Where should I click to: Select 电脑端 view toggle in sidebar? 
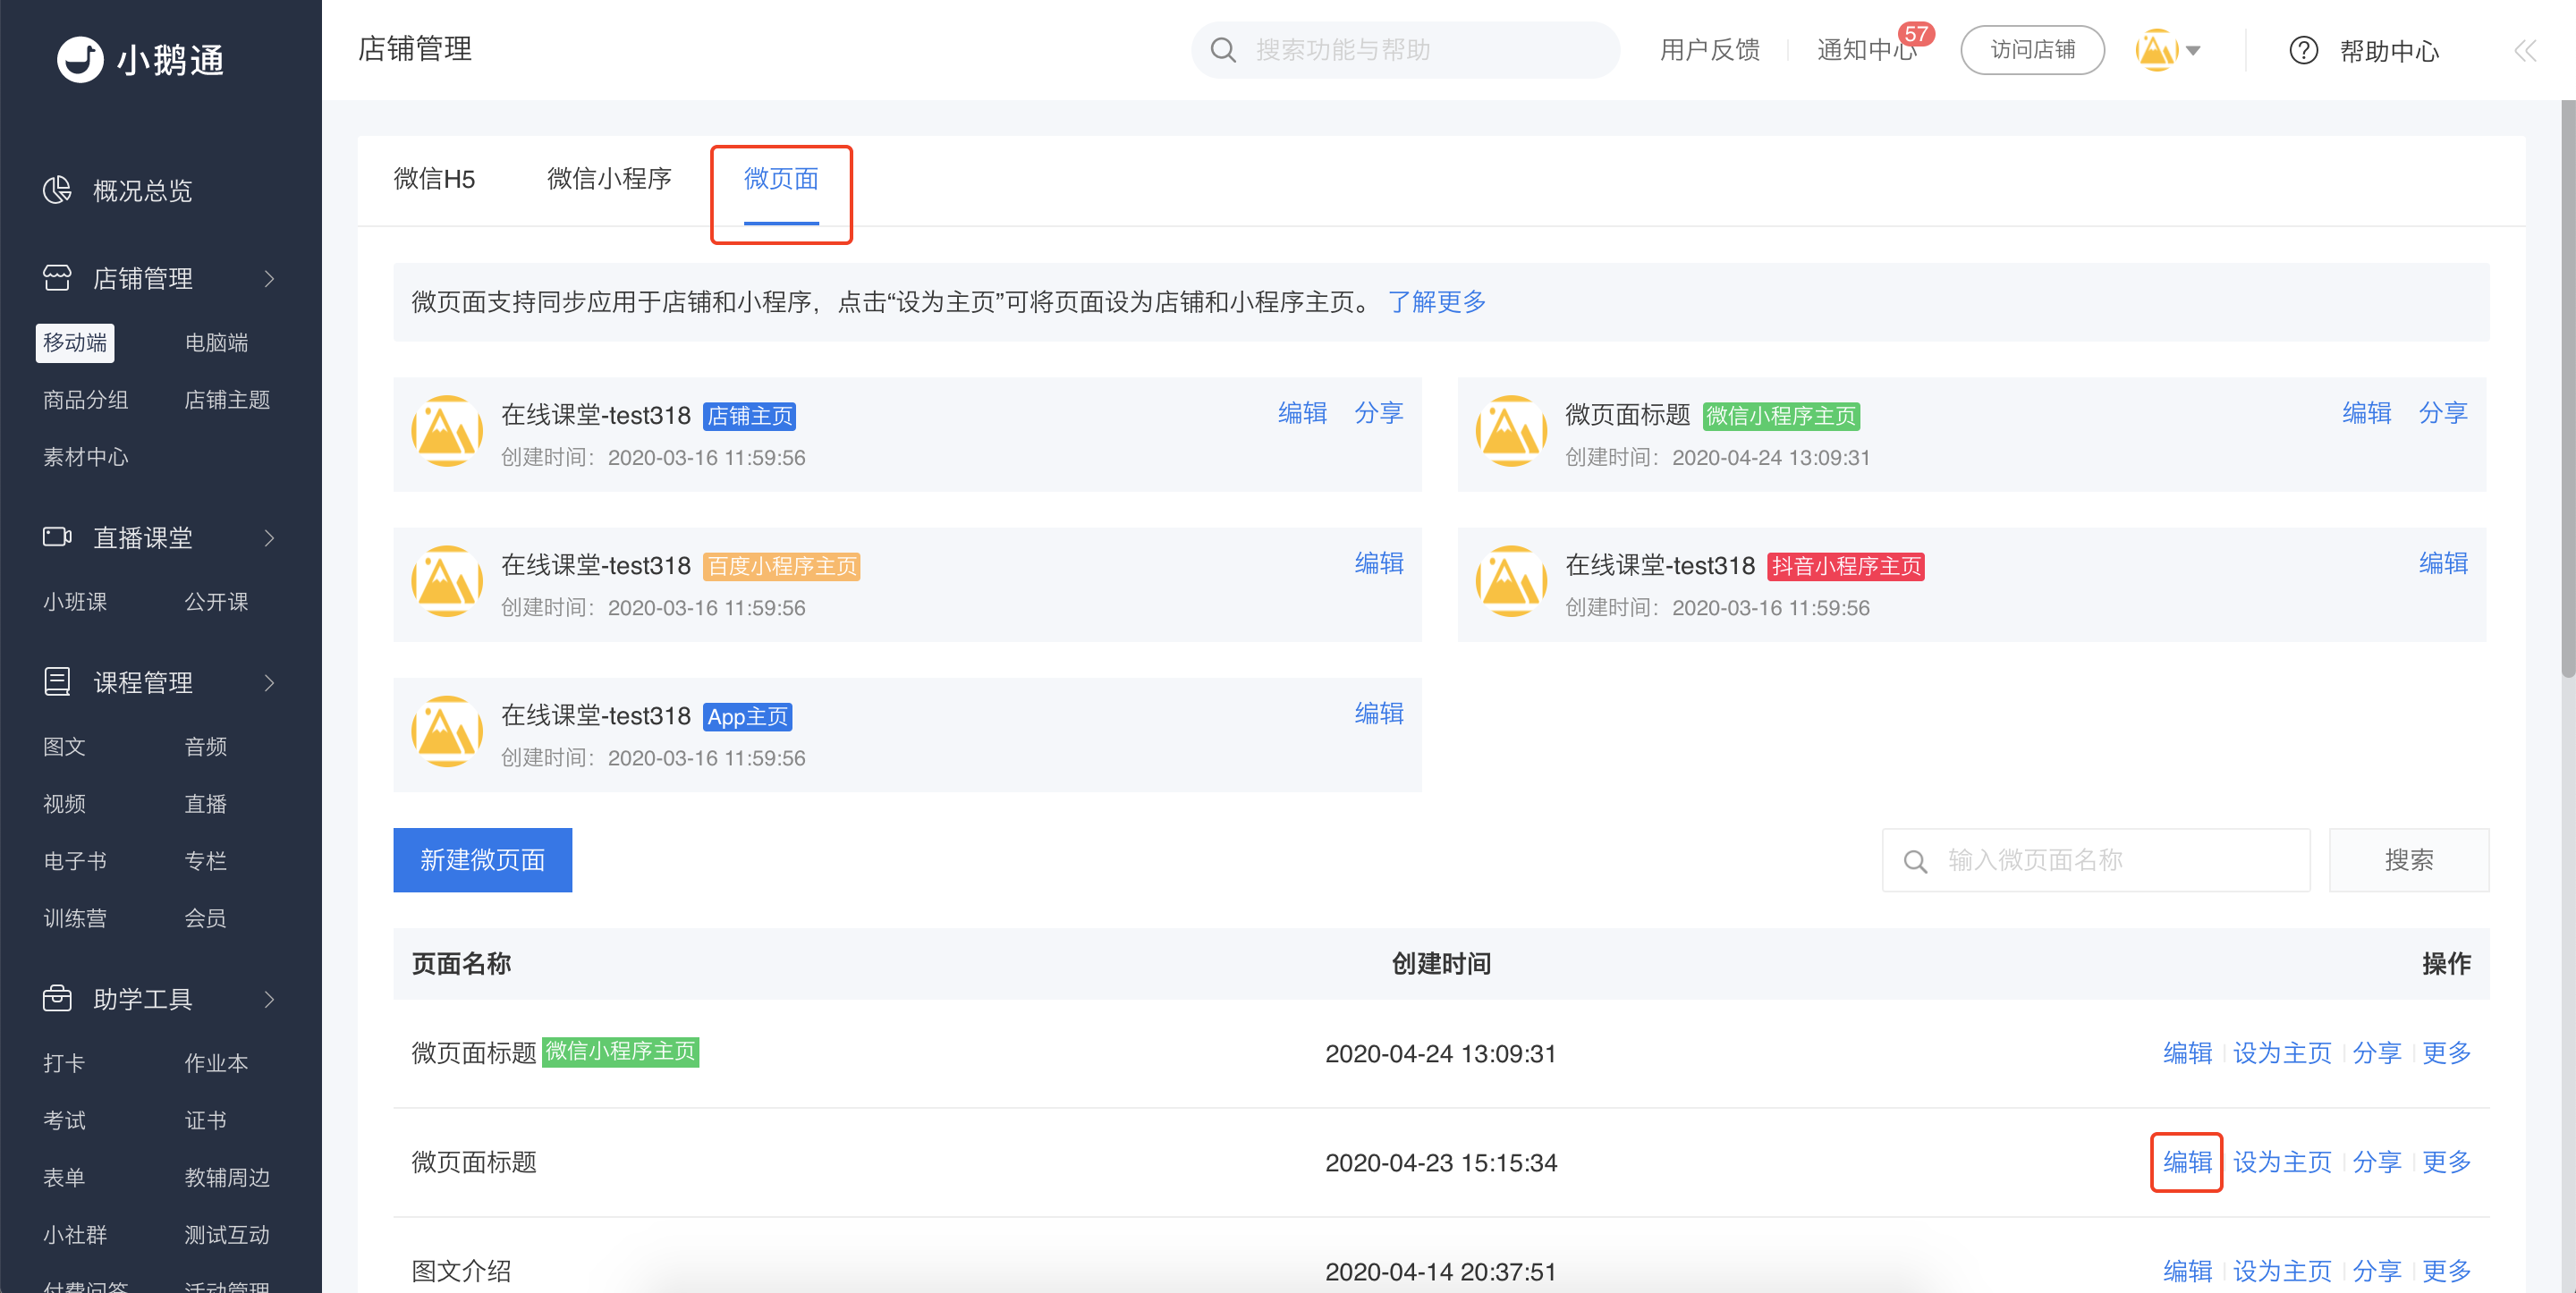pos(216,343)
